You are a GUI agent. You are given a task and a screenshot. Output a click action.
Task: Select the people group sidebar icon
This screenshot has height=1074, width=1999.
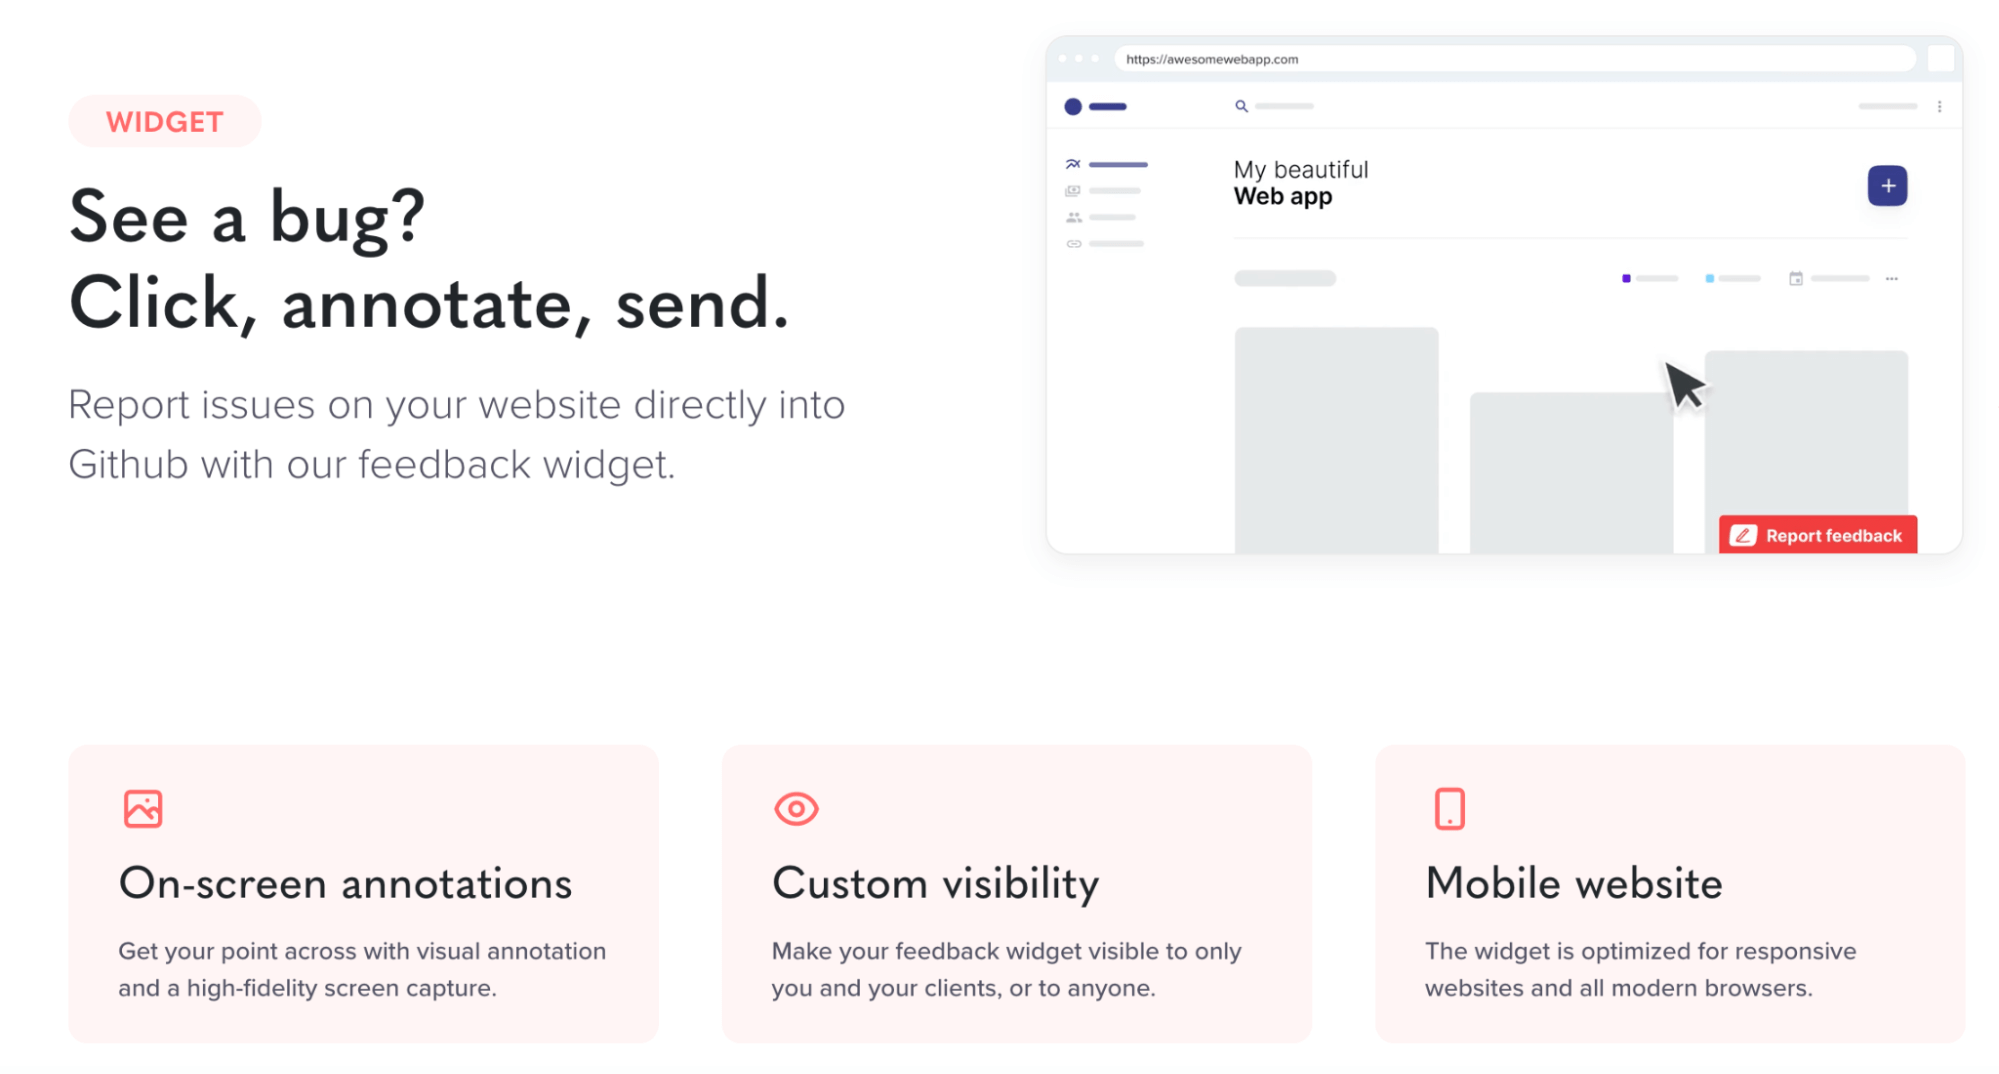[1073, 217]
